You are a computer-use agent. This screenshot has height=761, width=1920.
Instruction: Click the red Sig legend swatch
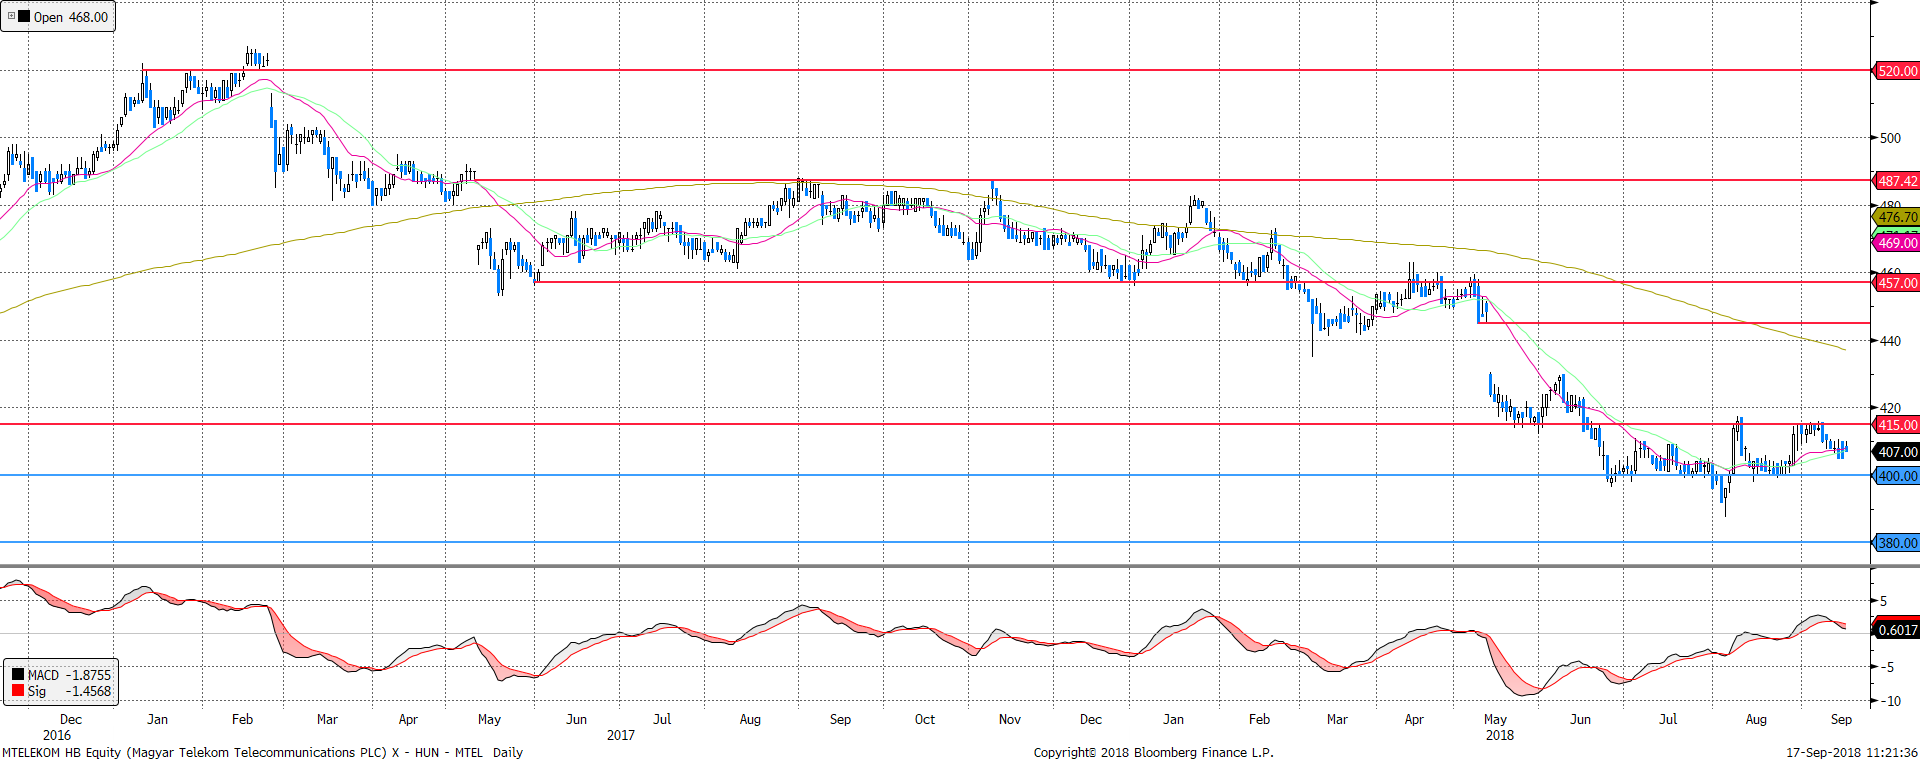[x=17, y=691]
